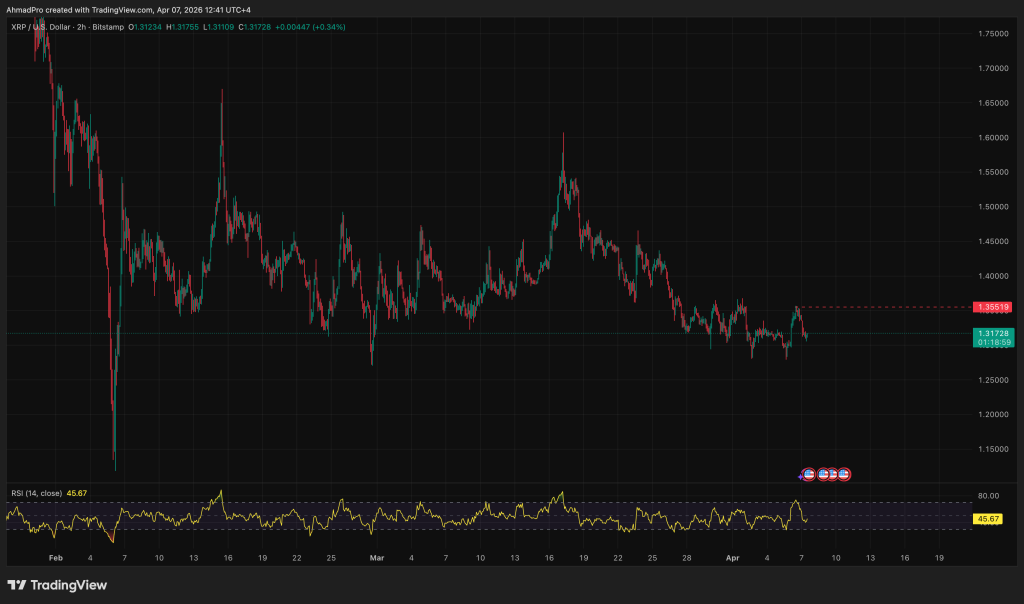Click the RSI (14, close) indicator legend
1024x604 pixels.
(36, 493)
